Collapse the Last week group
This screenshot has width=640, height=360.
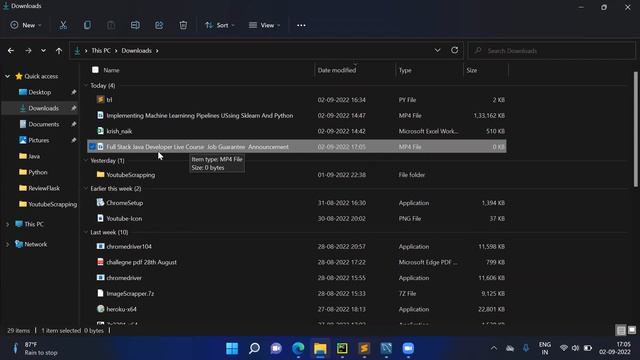click(86, 232)
